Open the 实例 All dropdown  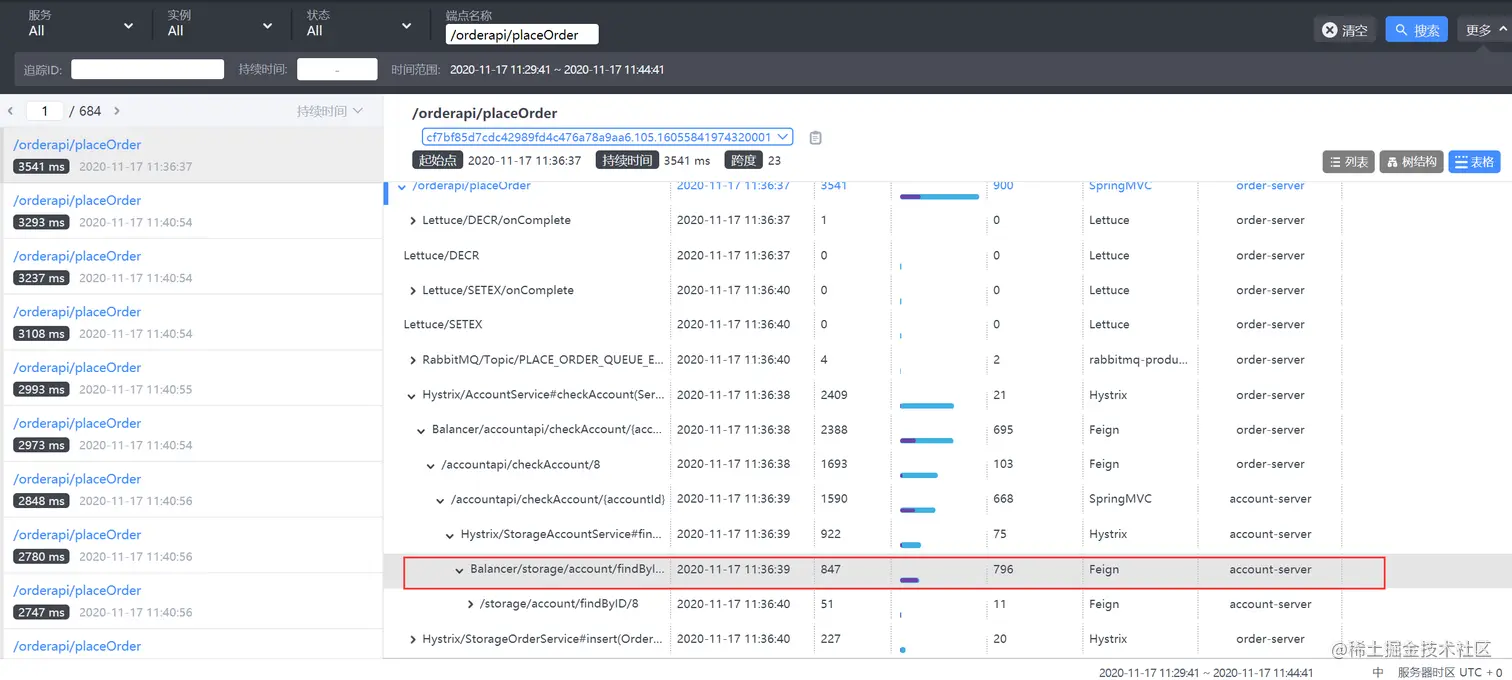click(220, 24)
